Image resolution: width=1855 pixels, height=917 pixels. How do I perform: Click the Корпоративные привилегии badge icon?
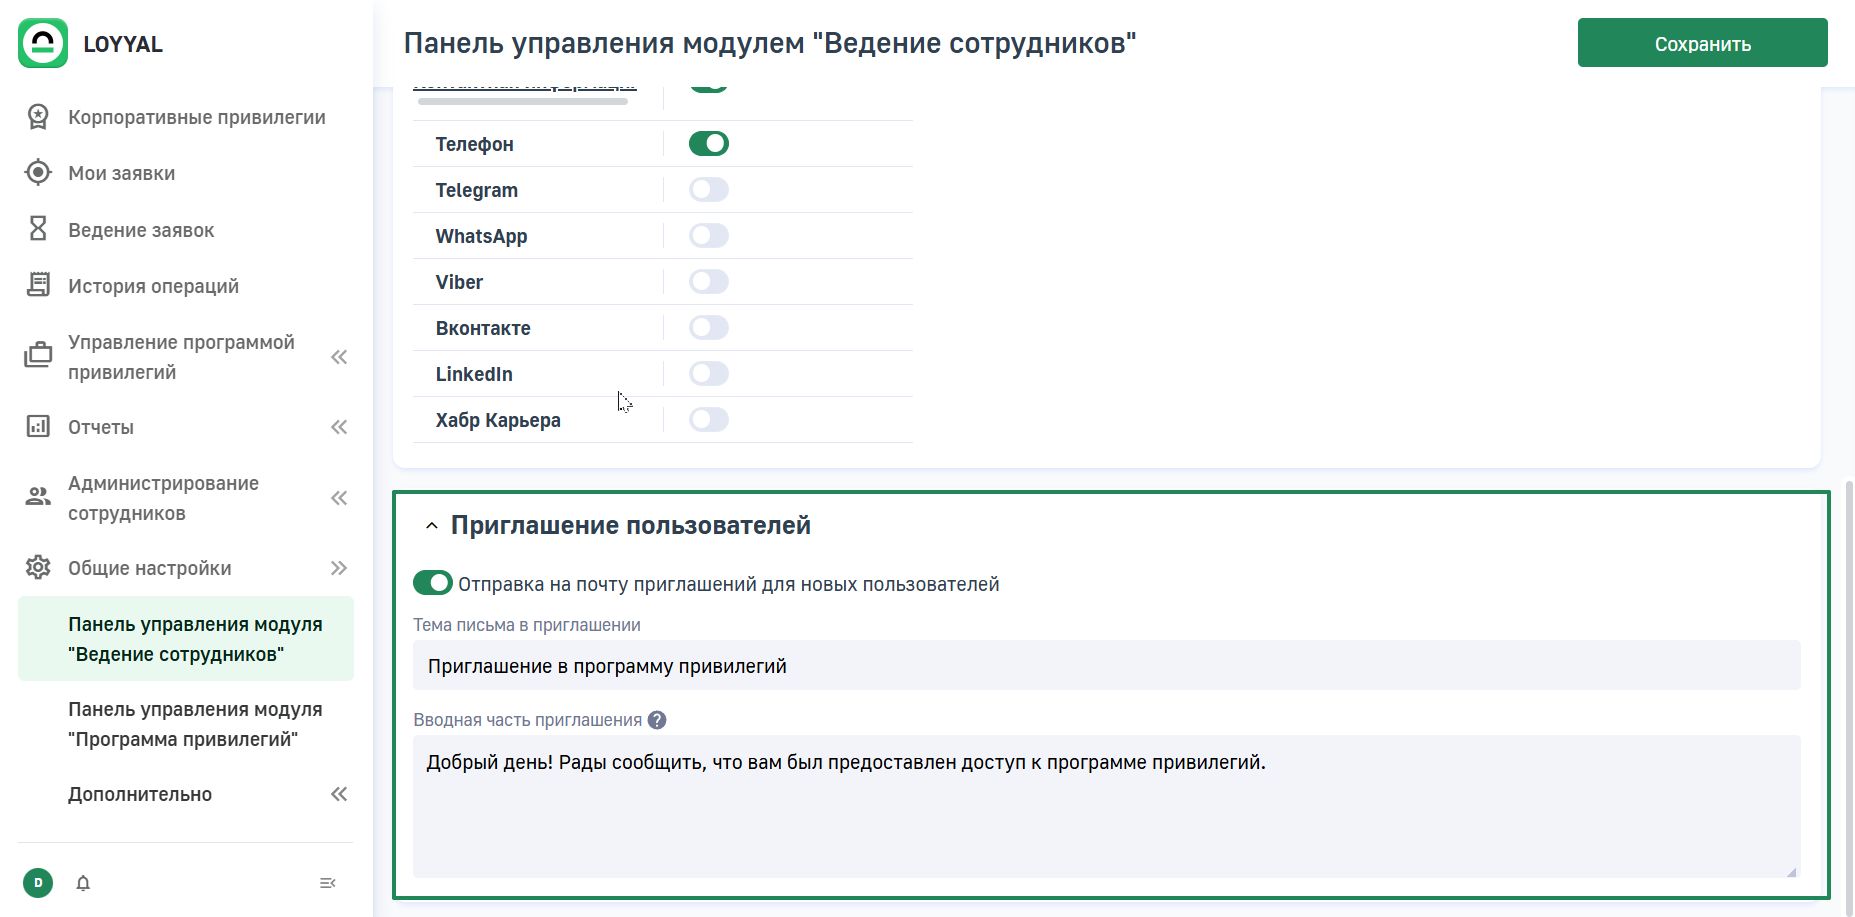tap(38, 117)
